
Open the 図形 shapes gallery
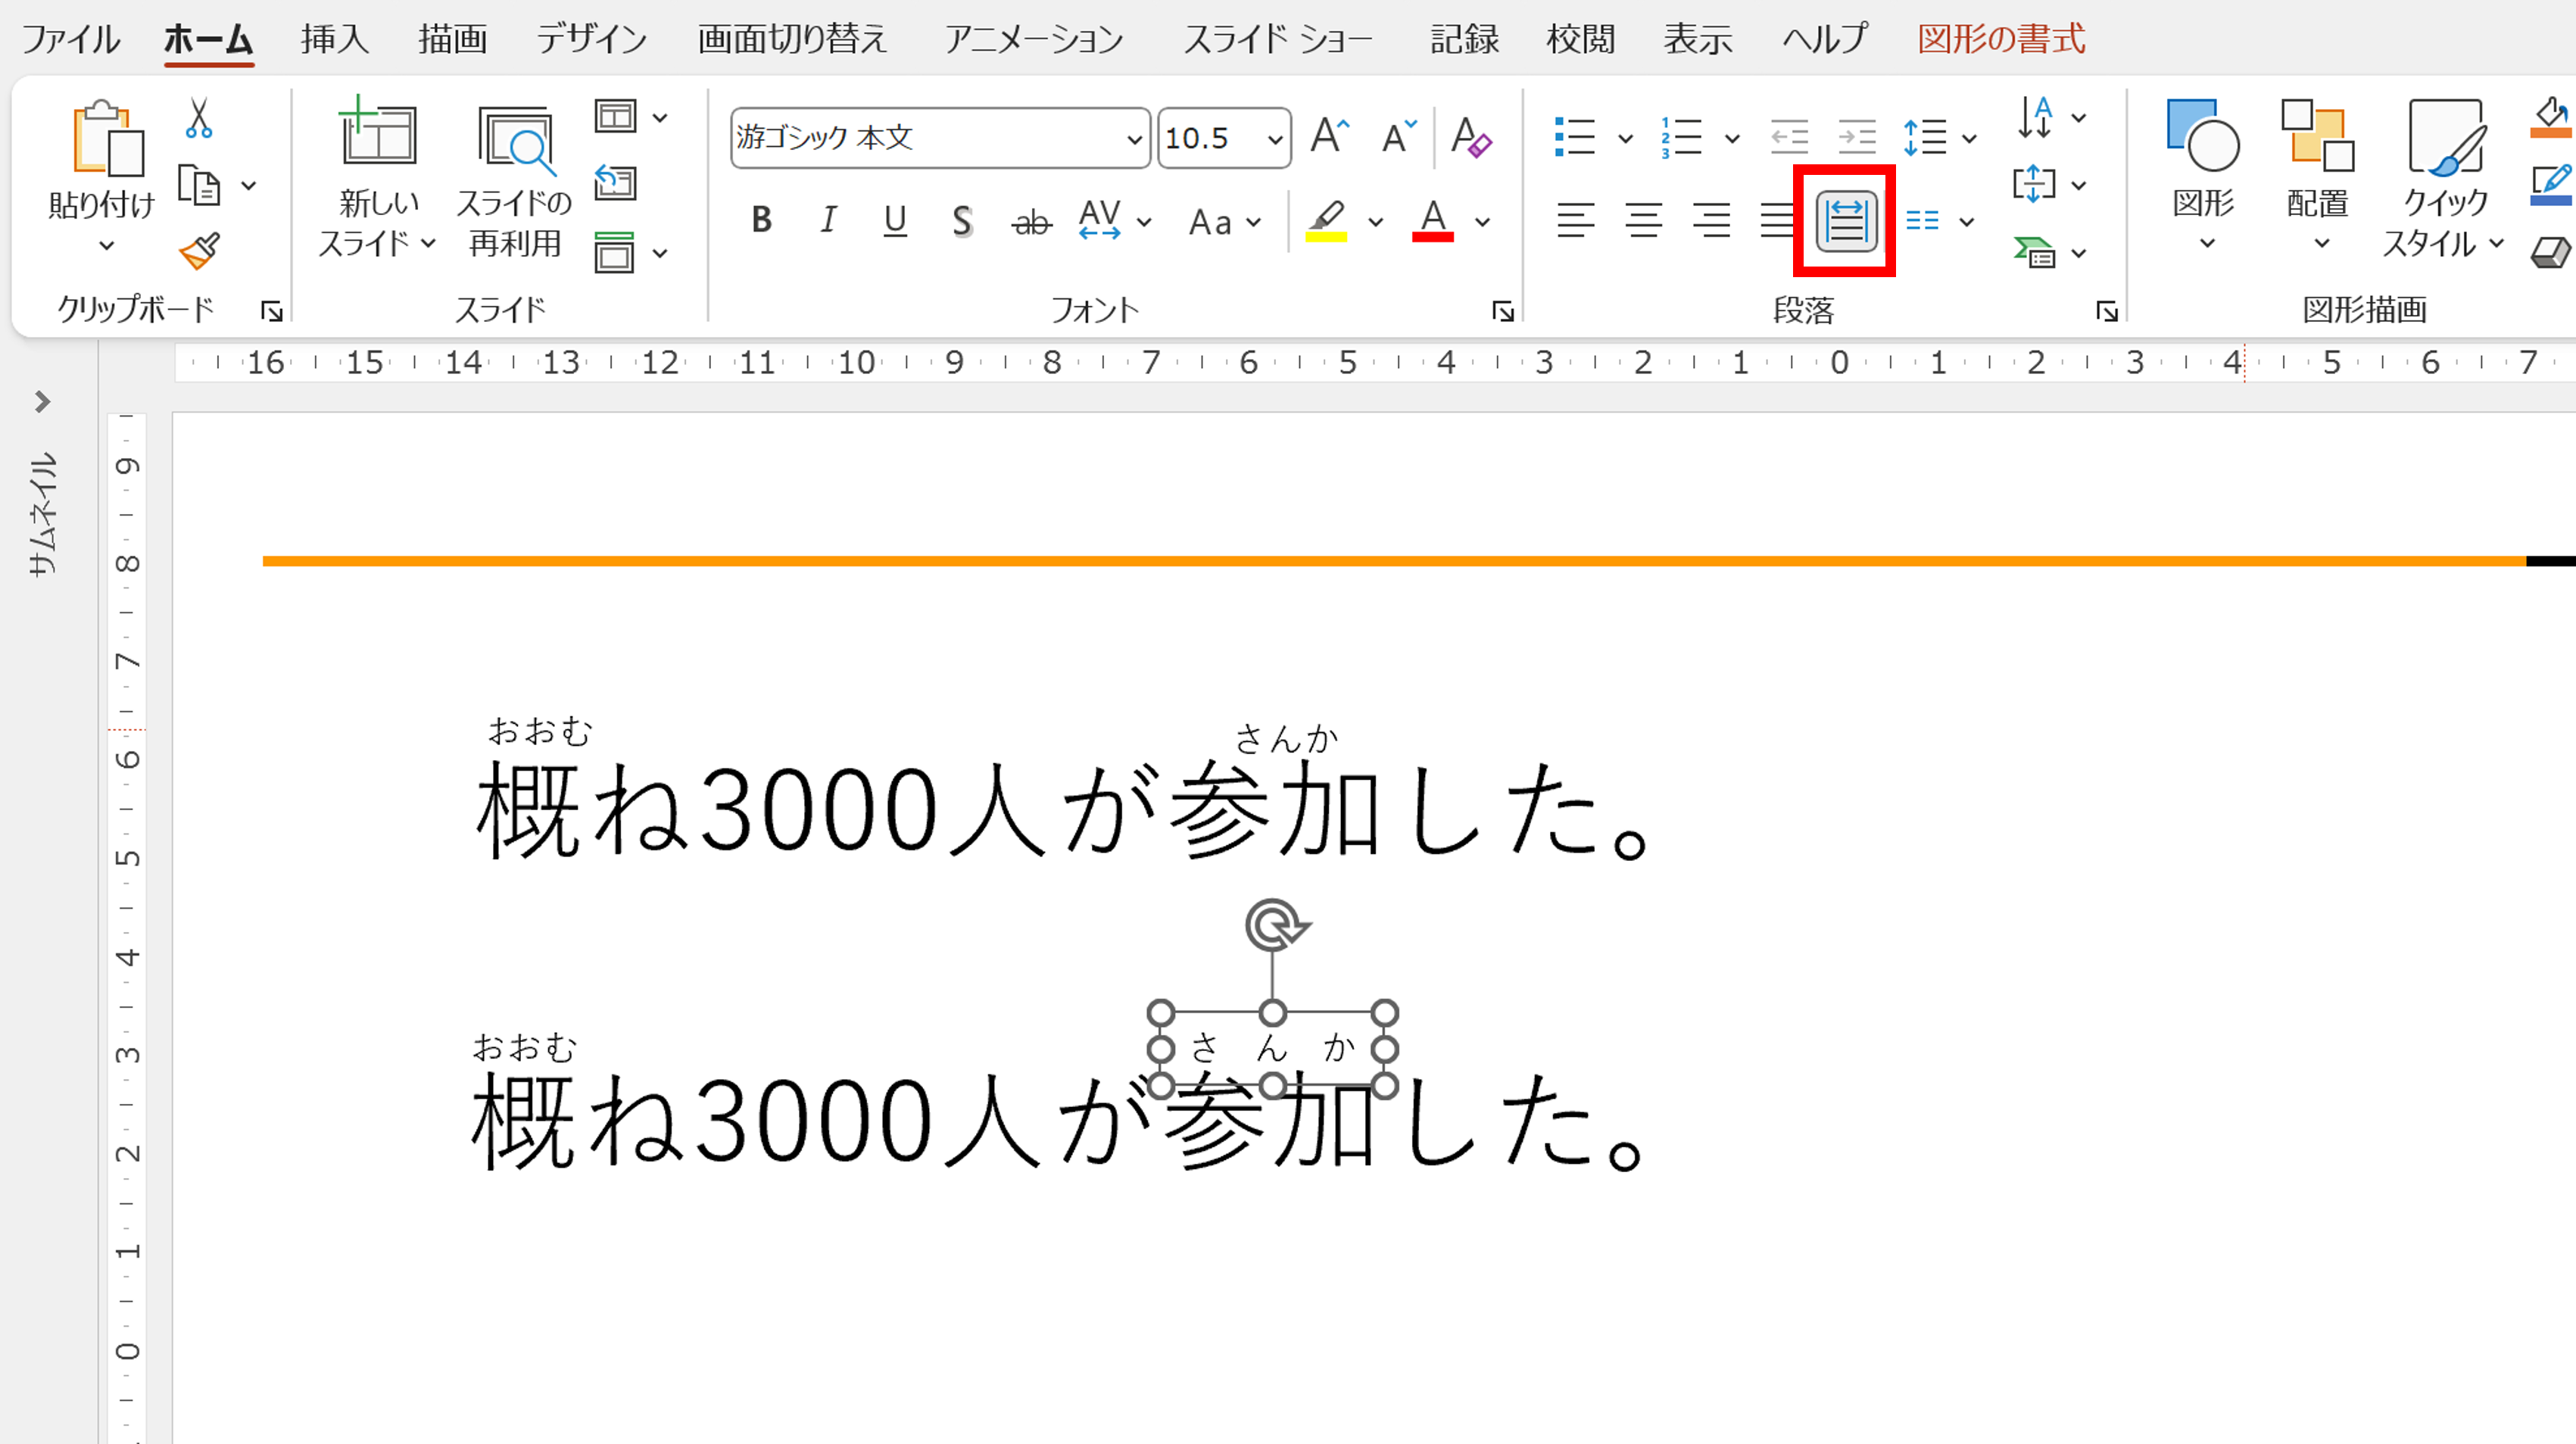(x=2203, y=180)
